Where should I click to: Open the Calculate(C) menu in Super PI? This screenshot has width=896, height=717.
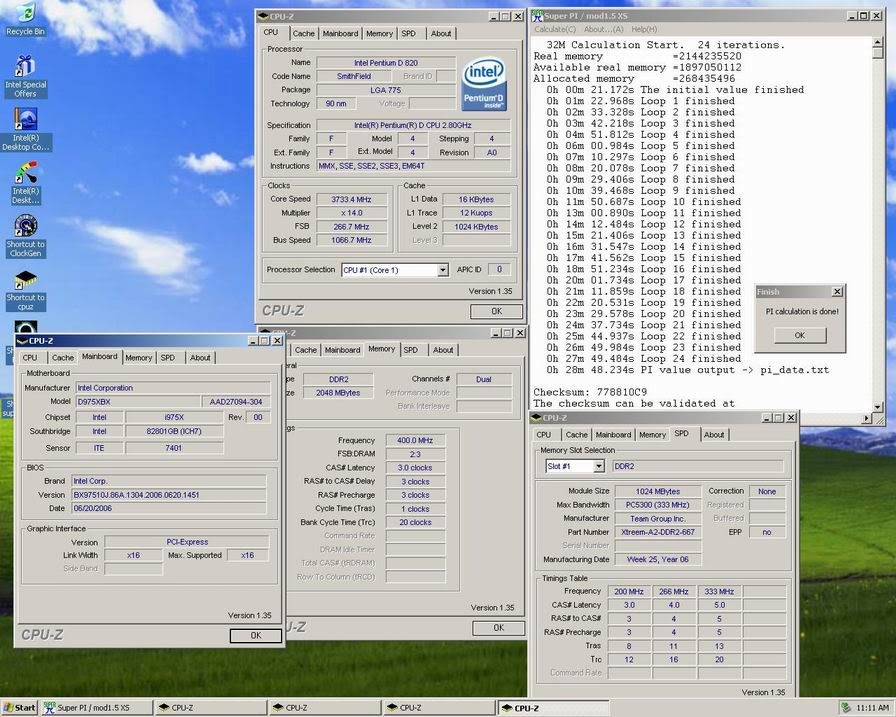click(x=554, y=30)
